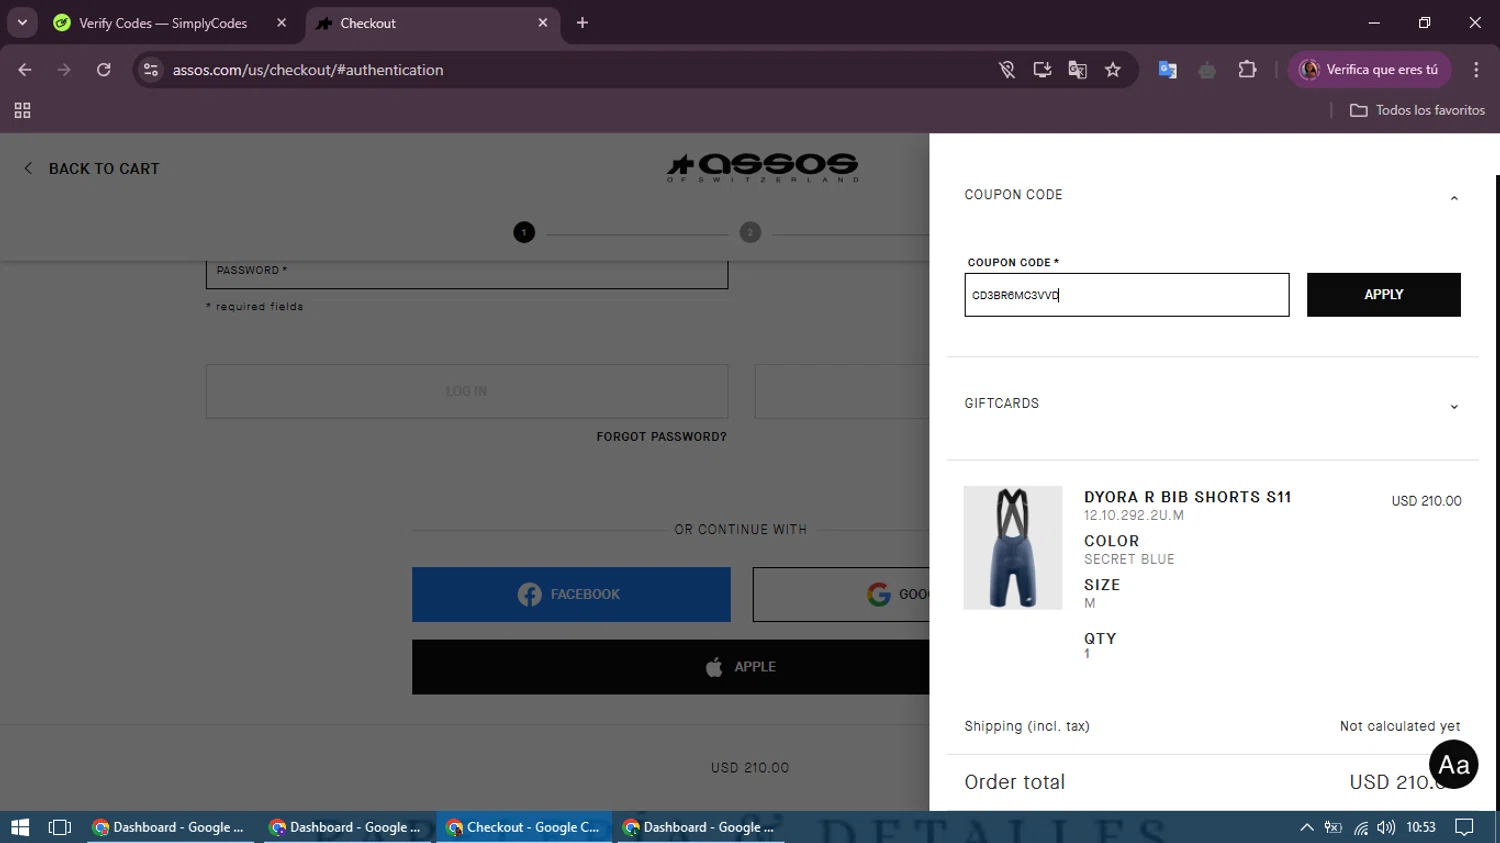Select checkout step 1 marker
1500x843 pixels.
click(x=524, y=232)
